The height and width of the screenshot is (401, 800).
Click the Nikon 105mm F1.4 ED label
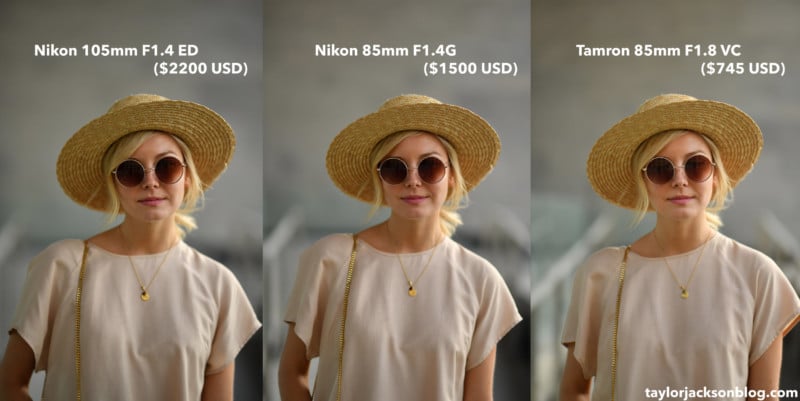point(116,51)
